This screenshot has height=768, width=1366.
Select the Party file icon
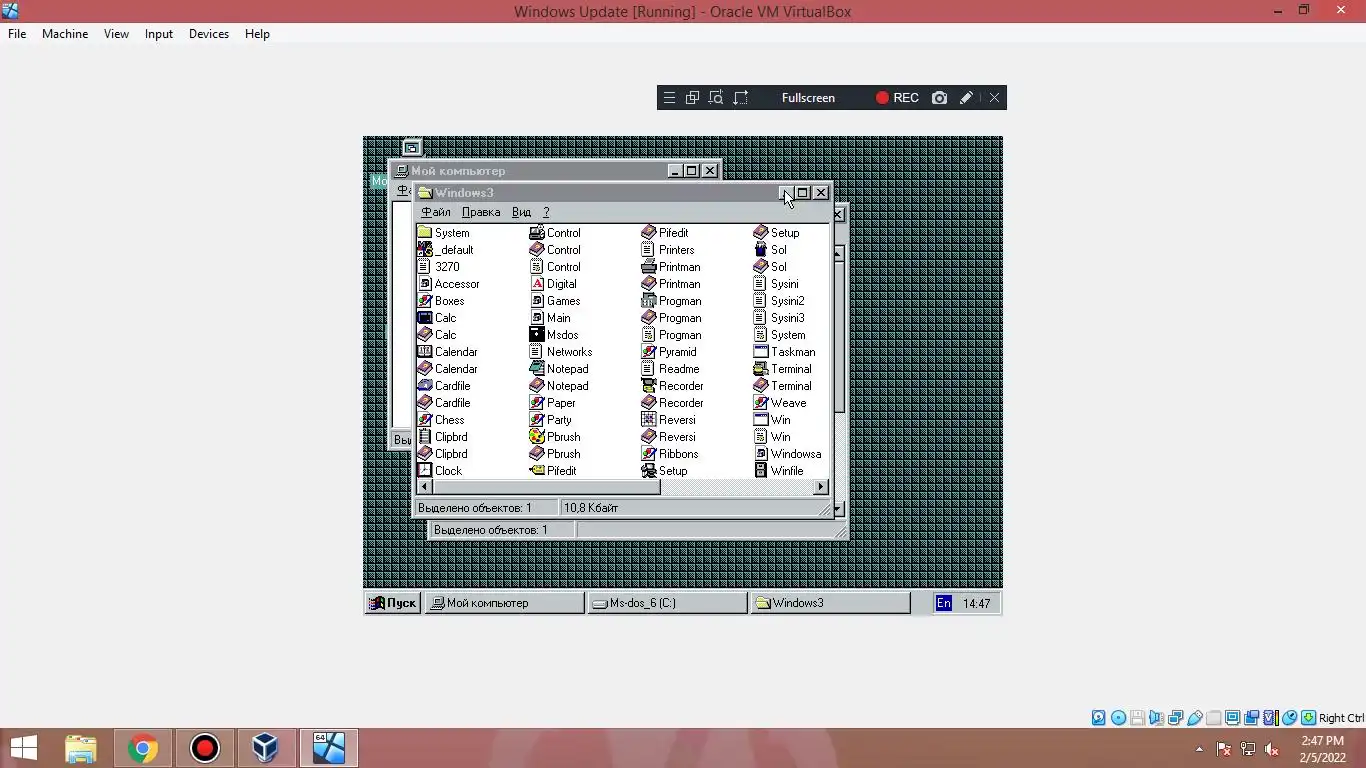551,420
